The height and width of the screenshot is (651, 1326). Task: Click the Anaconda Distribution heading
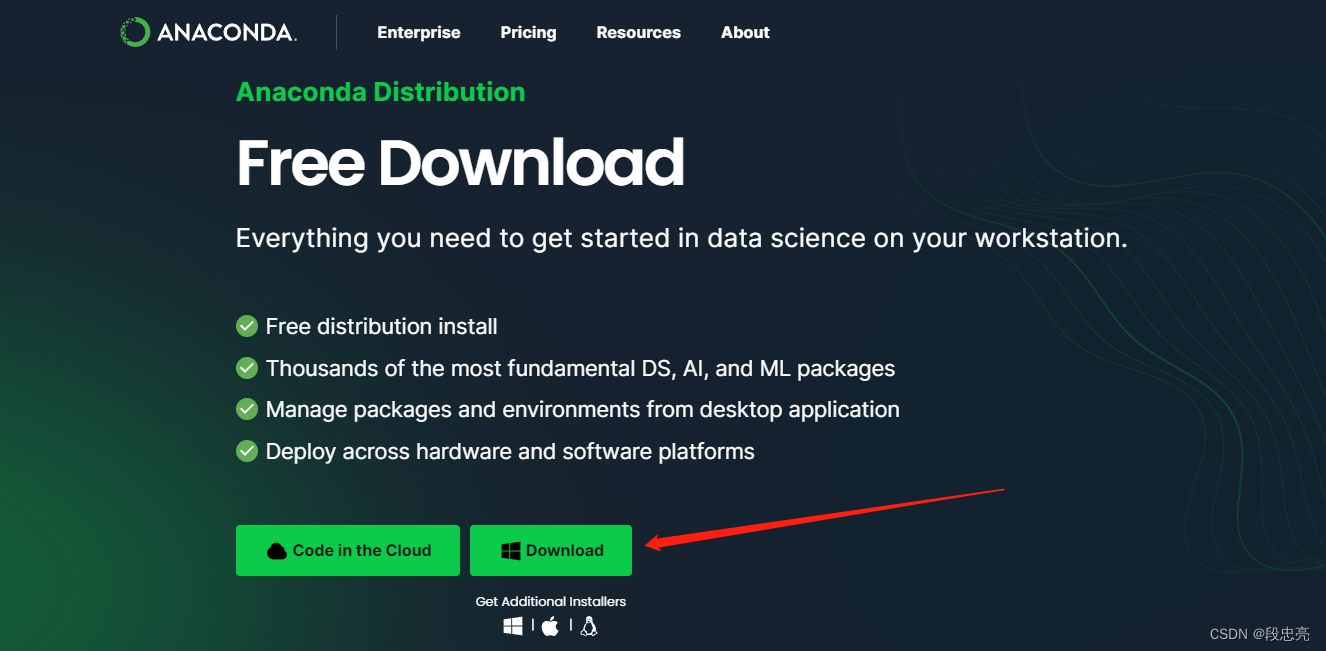click(380, 92)
